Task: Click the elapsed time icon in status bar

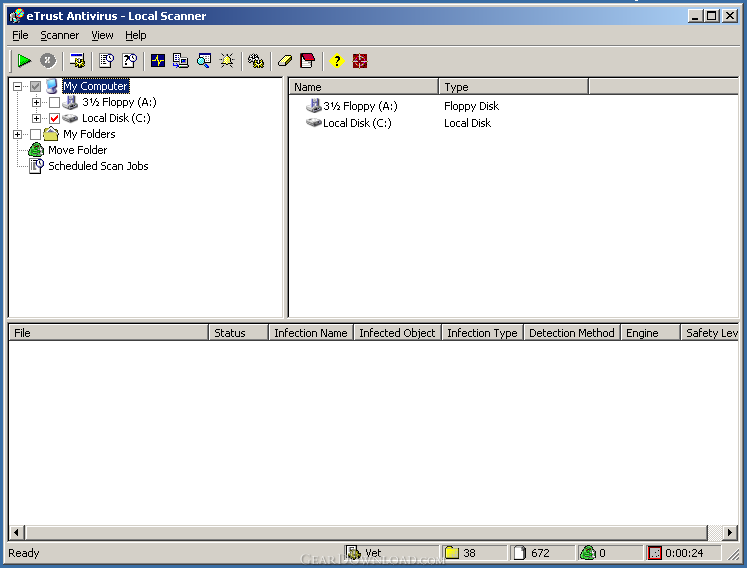Action: coord(655,553)
